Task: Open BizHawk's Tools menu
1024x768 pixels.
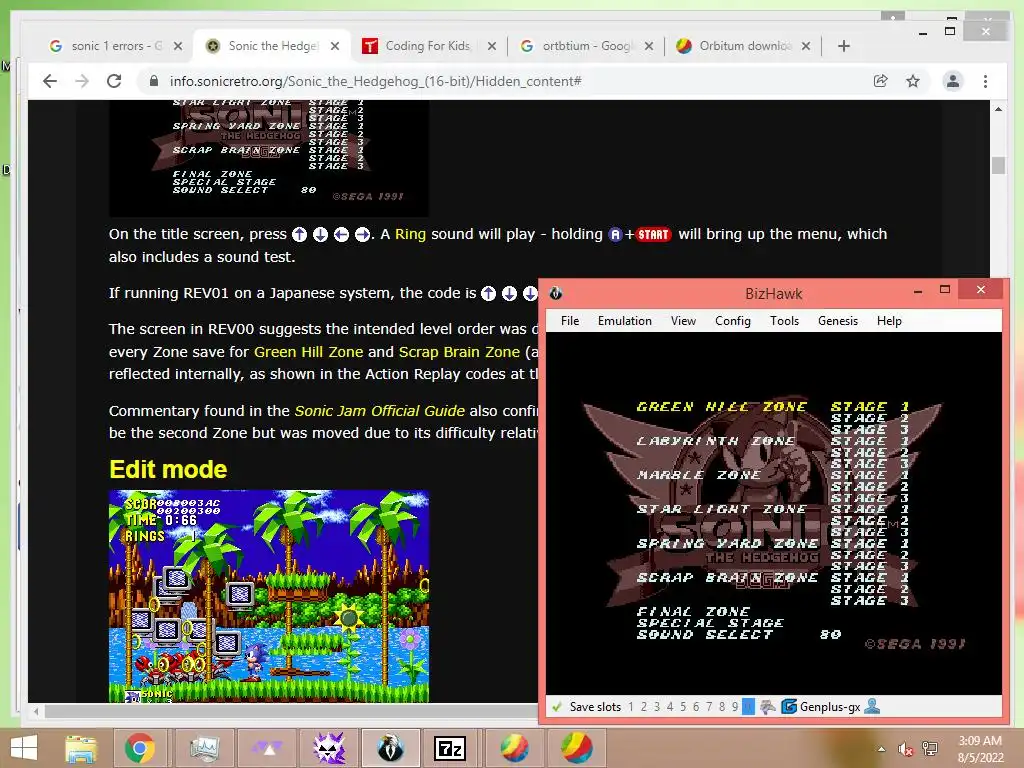Action: [x=784, y=321]
